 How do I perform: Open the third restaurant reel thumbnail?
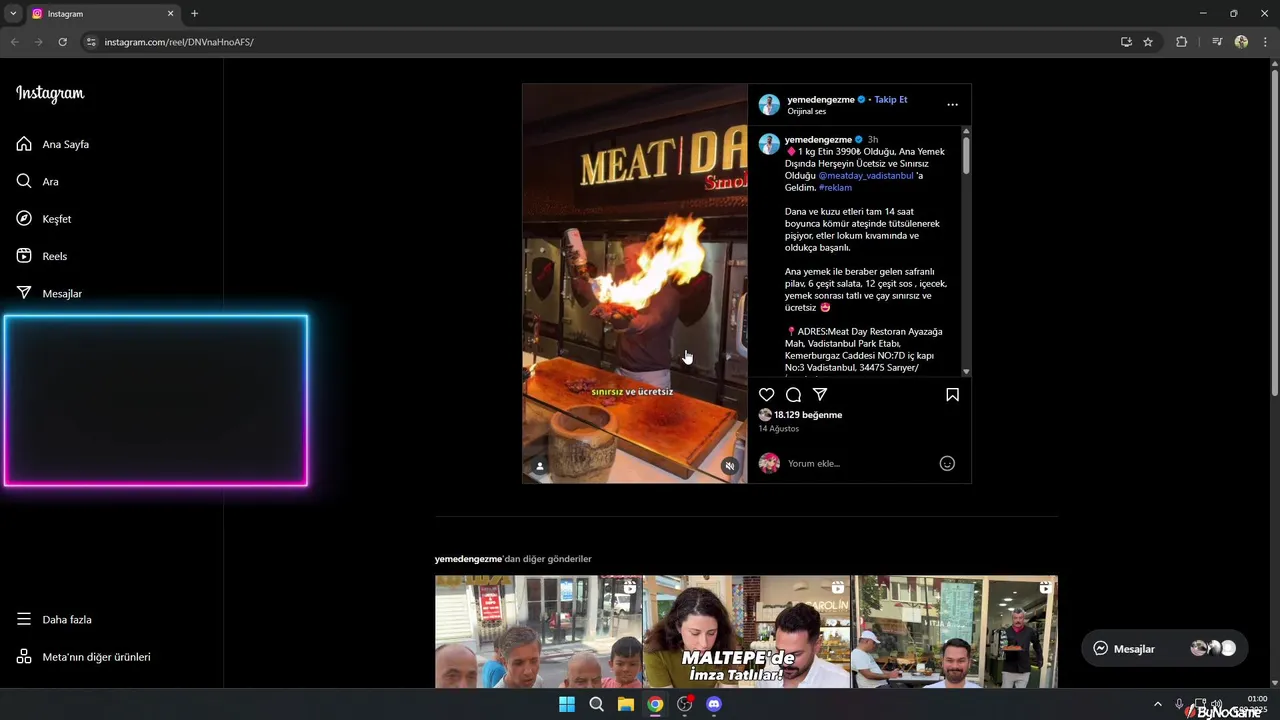pyautogui.click(x=955, y=631)
